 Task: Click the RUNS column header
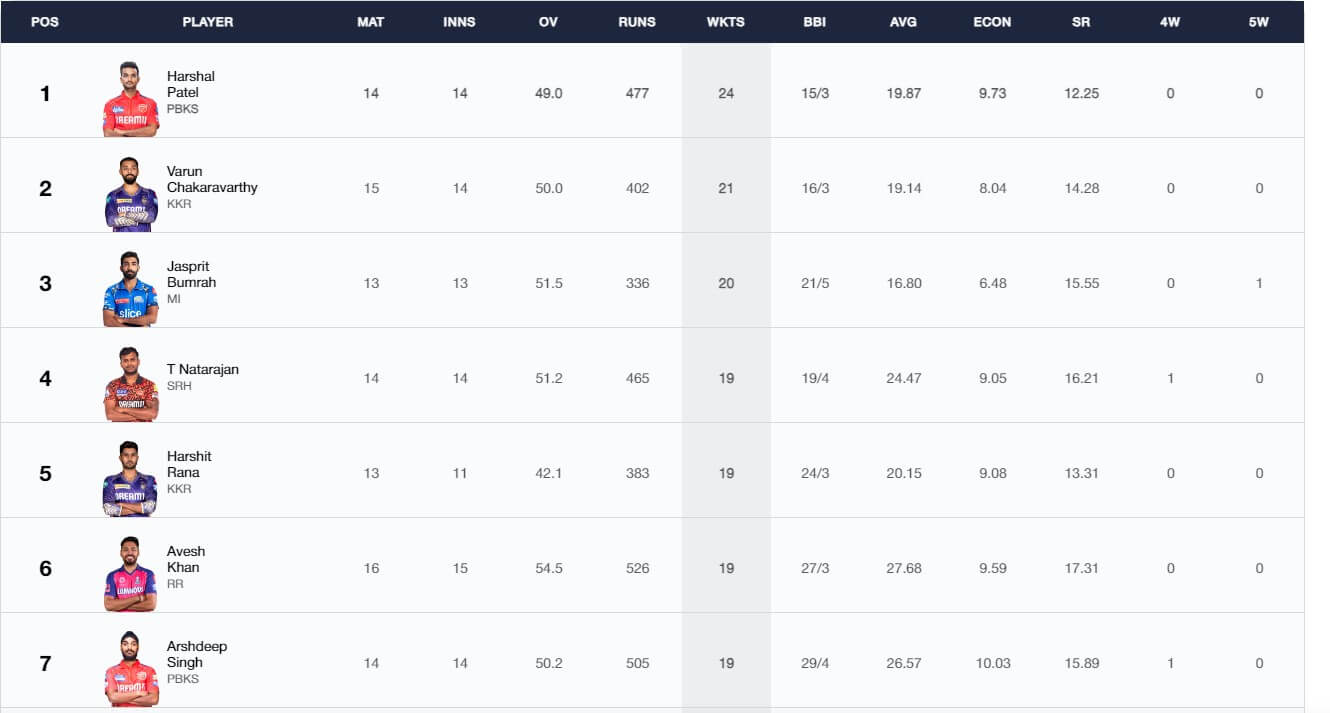tap(637, 22)
